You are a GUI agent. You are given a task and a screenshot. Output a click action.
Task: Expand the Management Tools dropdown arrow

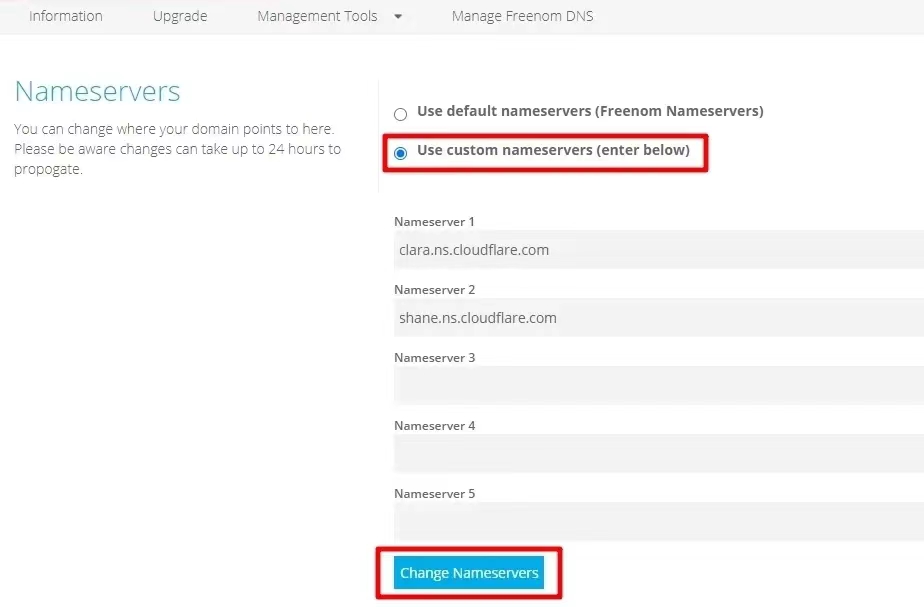(x=398, y=17)
